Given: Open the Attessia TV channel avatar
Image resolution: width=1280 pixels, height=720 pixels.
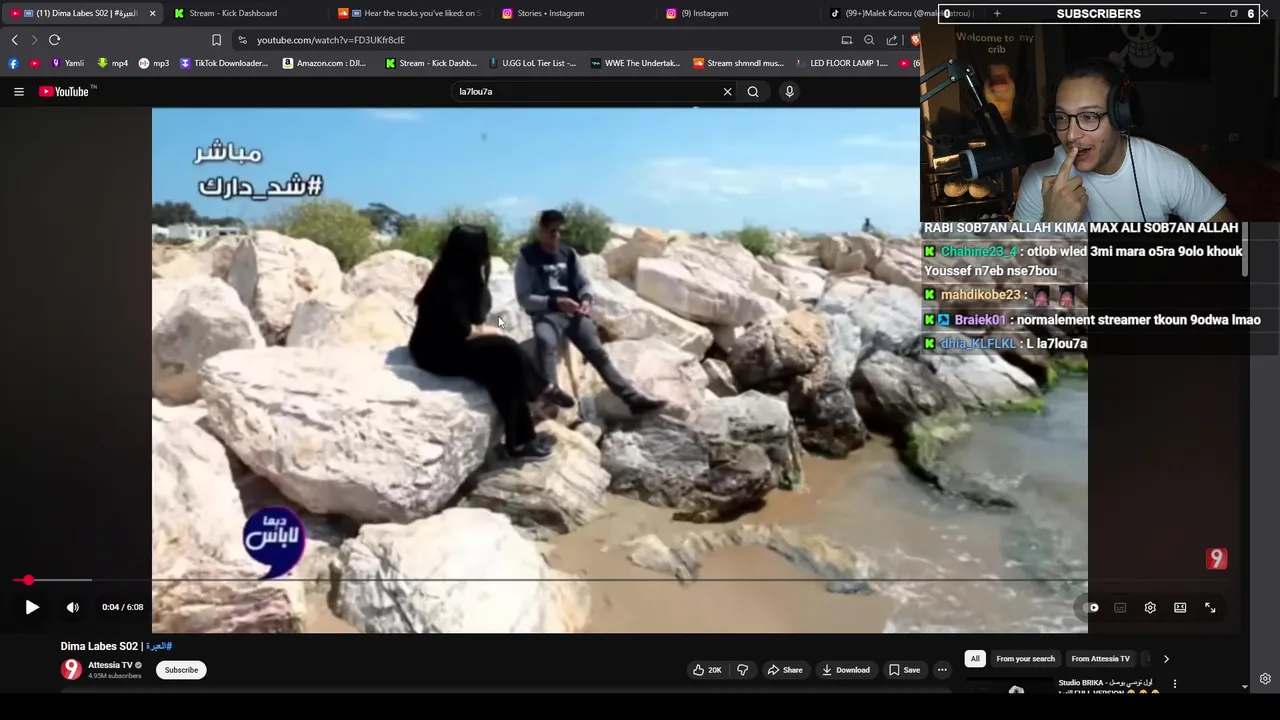Looking at the screenshot, I should tap(71, 670).
